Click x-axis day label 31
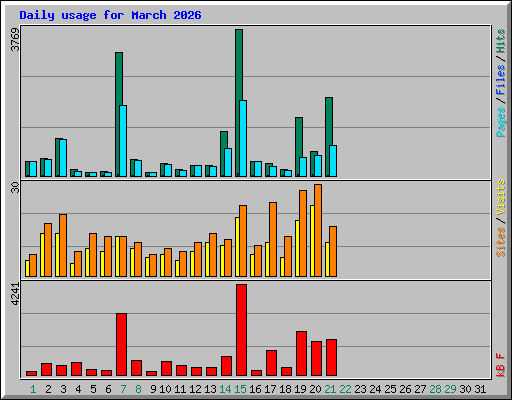 tap(480, 389)
